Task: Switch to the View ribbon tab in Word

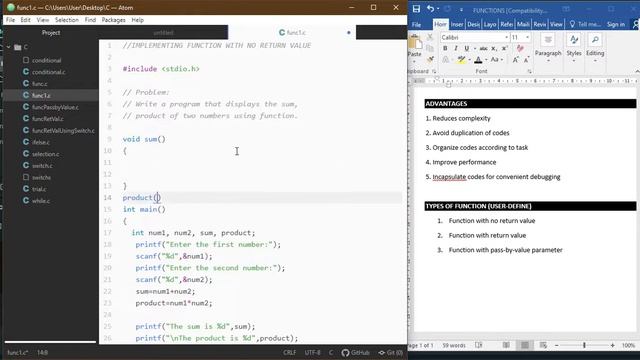Action: pos(556,24)
